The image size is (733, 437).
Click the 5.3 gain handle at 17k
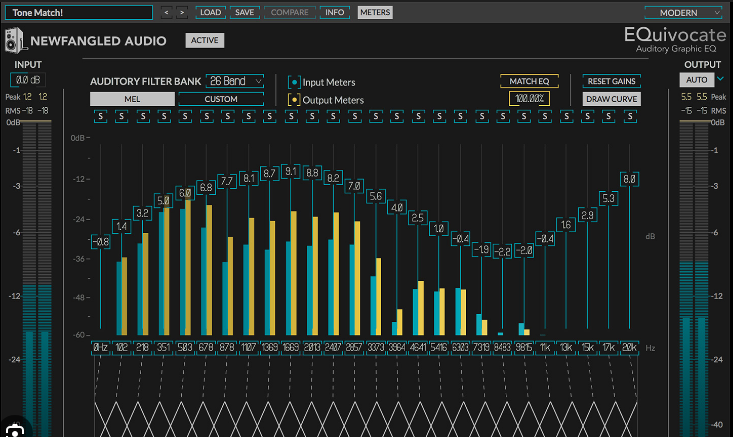pos(608,198)
